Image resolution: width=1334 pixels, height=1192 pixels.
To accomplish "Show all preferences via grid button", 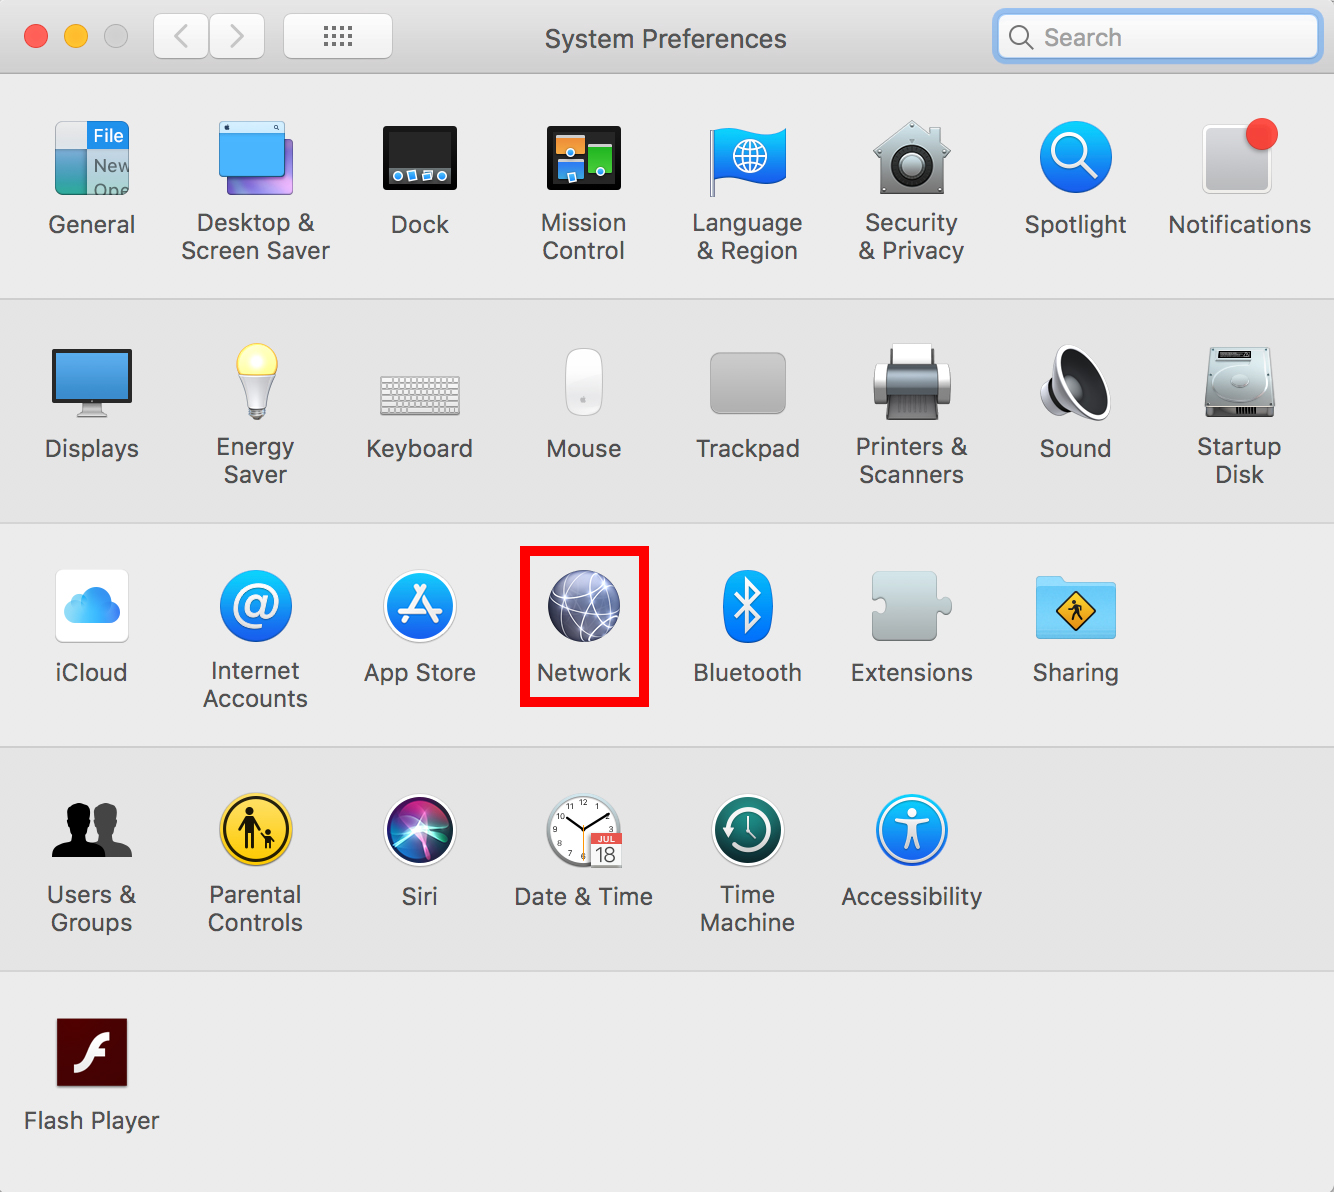I will (x=337, y=36).
